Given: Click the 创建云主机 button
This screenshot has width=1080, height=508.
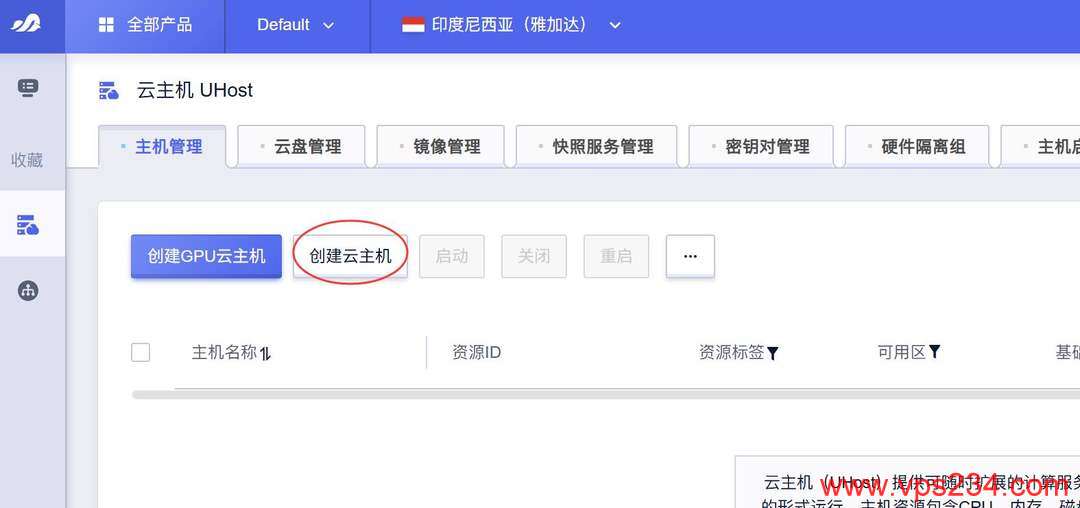Looking at the screenshot, I should pyautogui.click(x=350, y=256).
